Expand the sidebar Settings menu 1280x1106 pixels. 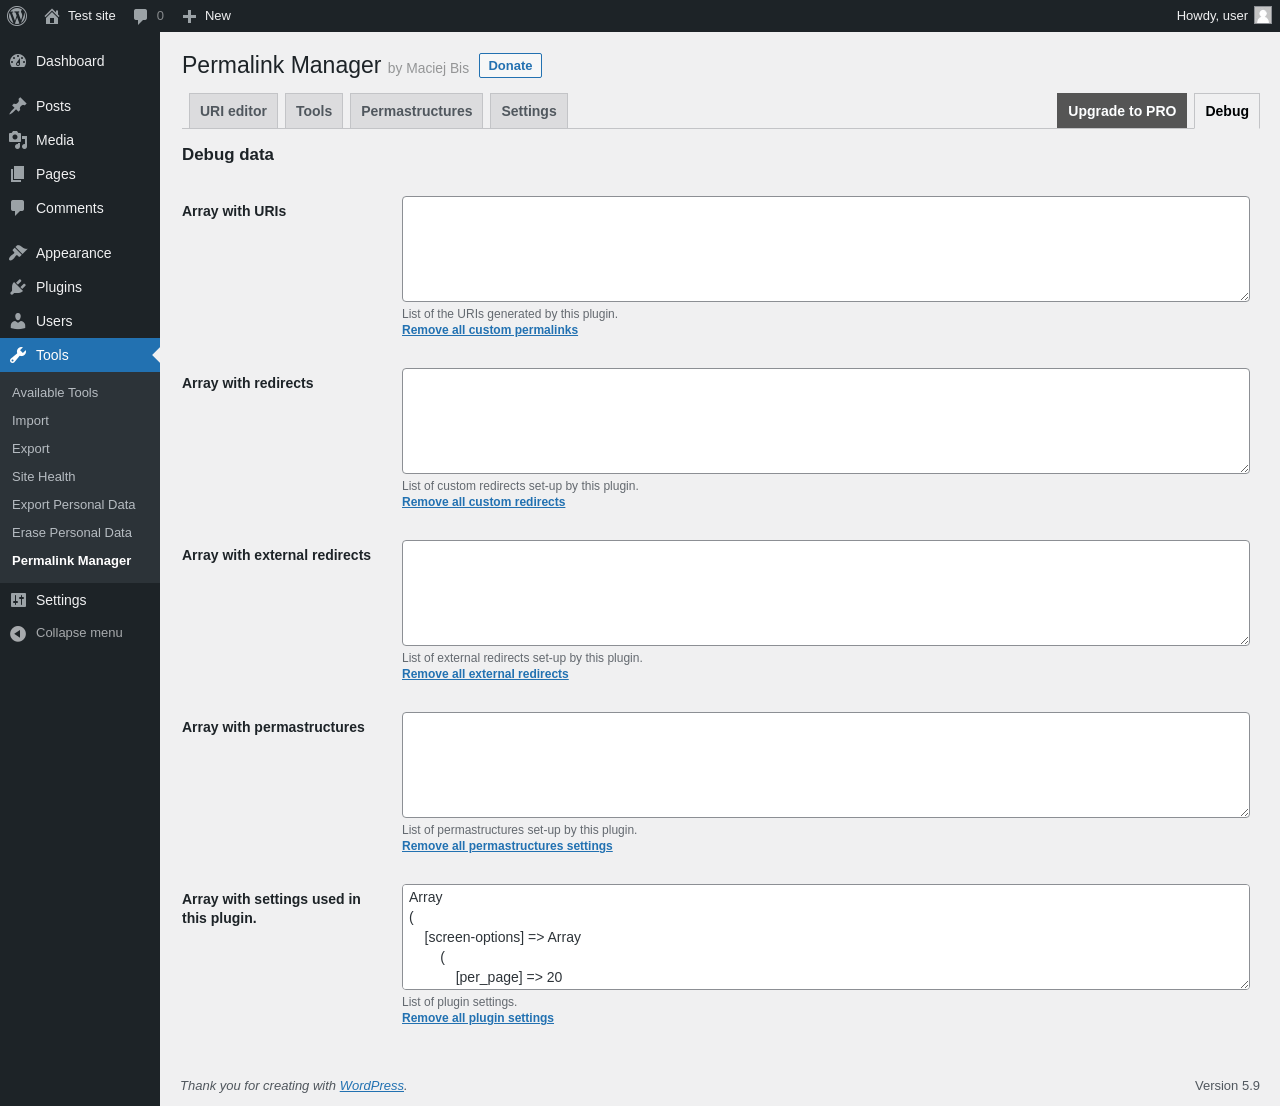[61, 600]
